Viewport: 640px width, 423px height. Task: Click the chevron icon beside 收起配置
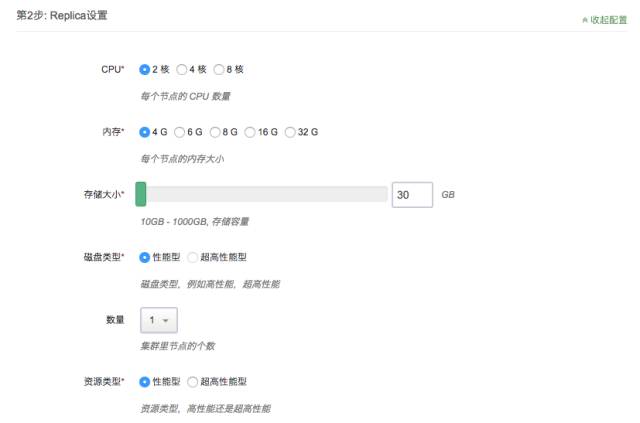pos(585,20)
